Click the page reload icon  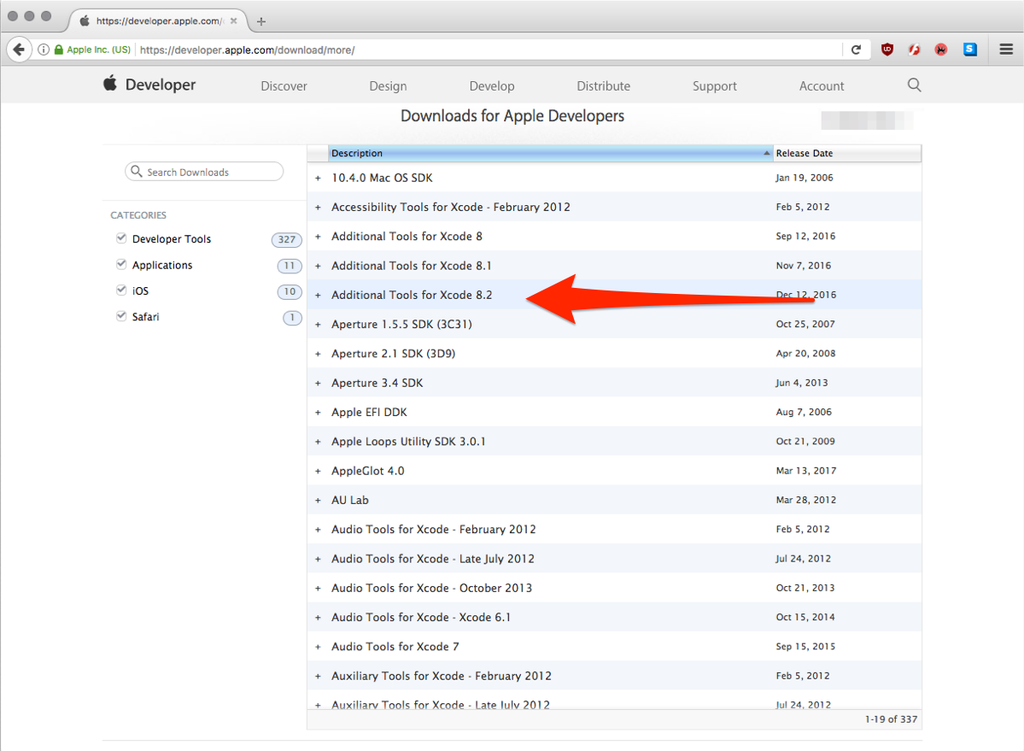858,49
